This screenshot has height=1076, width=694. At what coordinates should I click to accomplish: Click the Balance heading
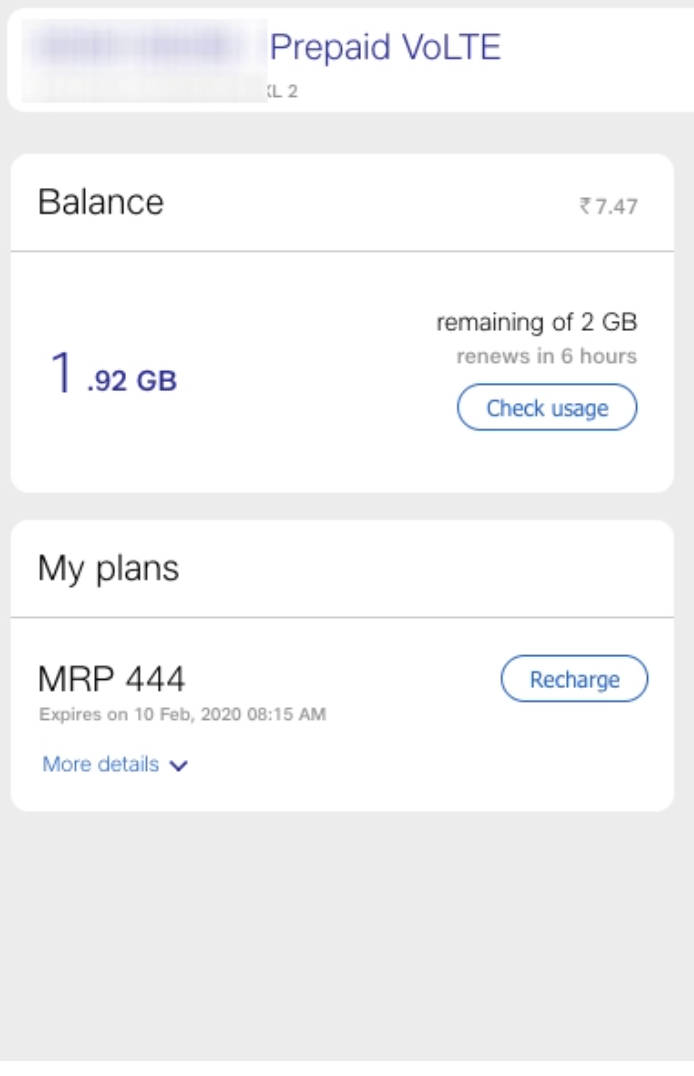100,202
